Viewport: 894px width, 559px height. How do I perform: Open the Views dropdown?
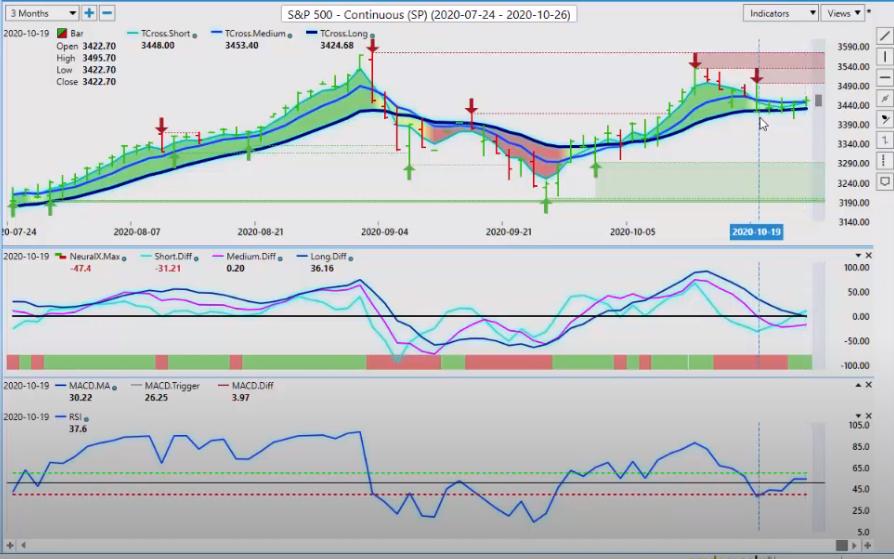click(x=843, y=13)
